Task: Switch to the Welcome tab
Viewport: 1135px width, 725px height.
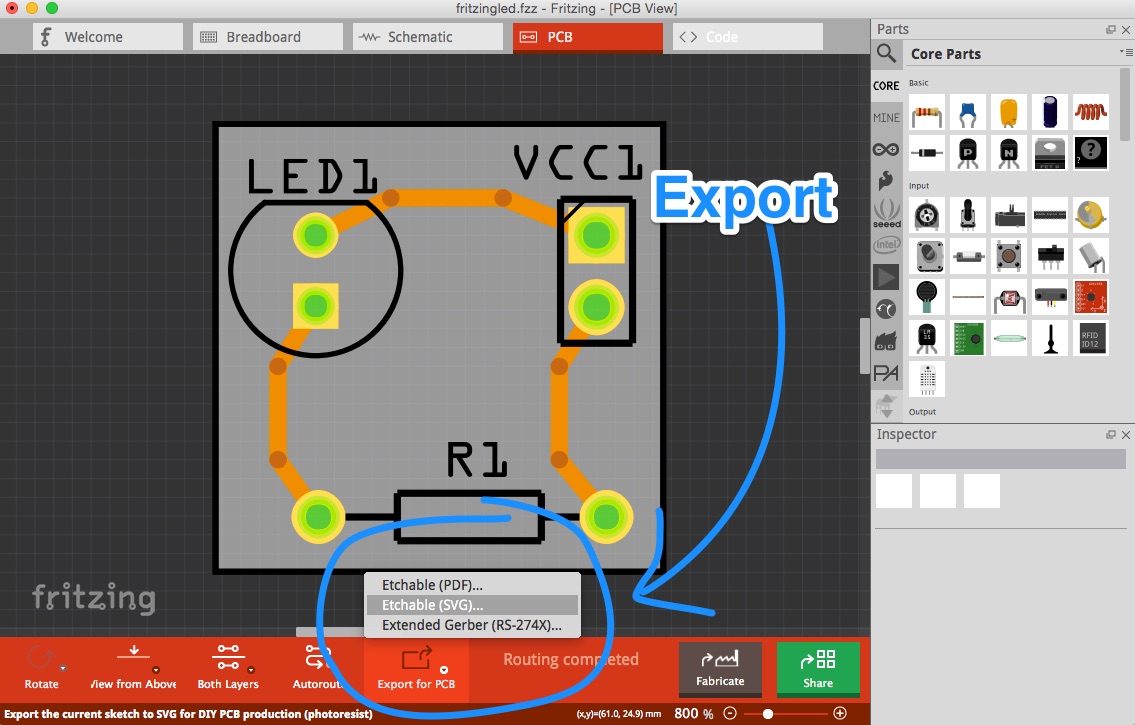Action: pyautogui.click(x=108, y=37)
